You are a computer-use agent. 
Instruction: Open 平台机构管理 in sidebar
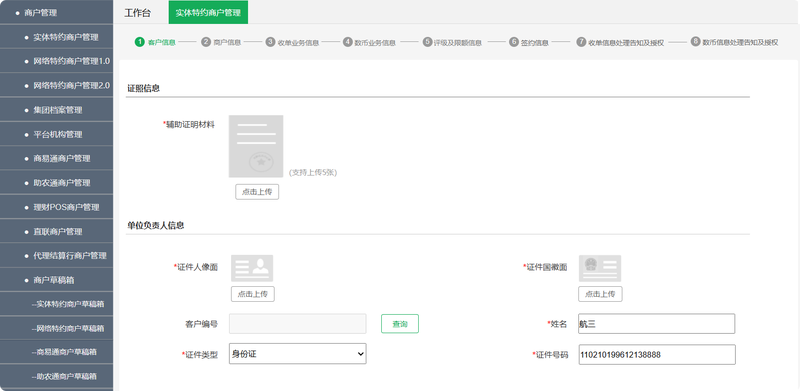(57, 135)
